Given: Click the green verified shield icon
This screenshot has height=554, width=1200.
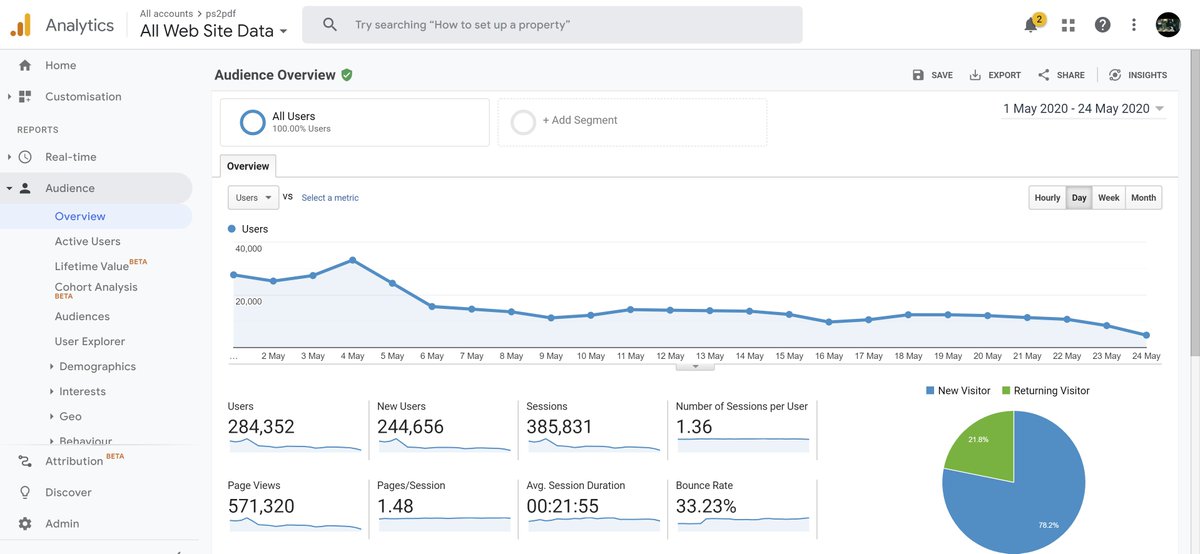Looking at the screenshot, I should coord(347,74).
